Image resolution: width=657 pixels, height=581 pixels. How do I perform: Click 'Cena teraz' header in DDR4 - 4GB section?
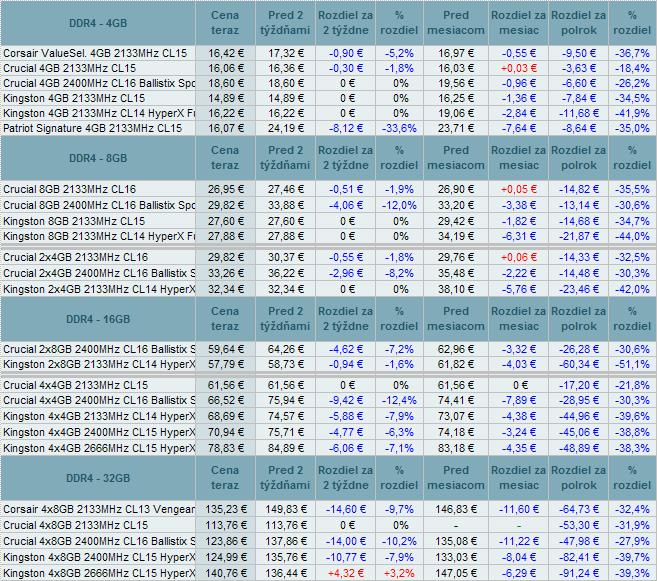pos(225,23)
